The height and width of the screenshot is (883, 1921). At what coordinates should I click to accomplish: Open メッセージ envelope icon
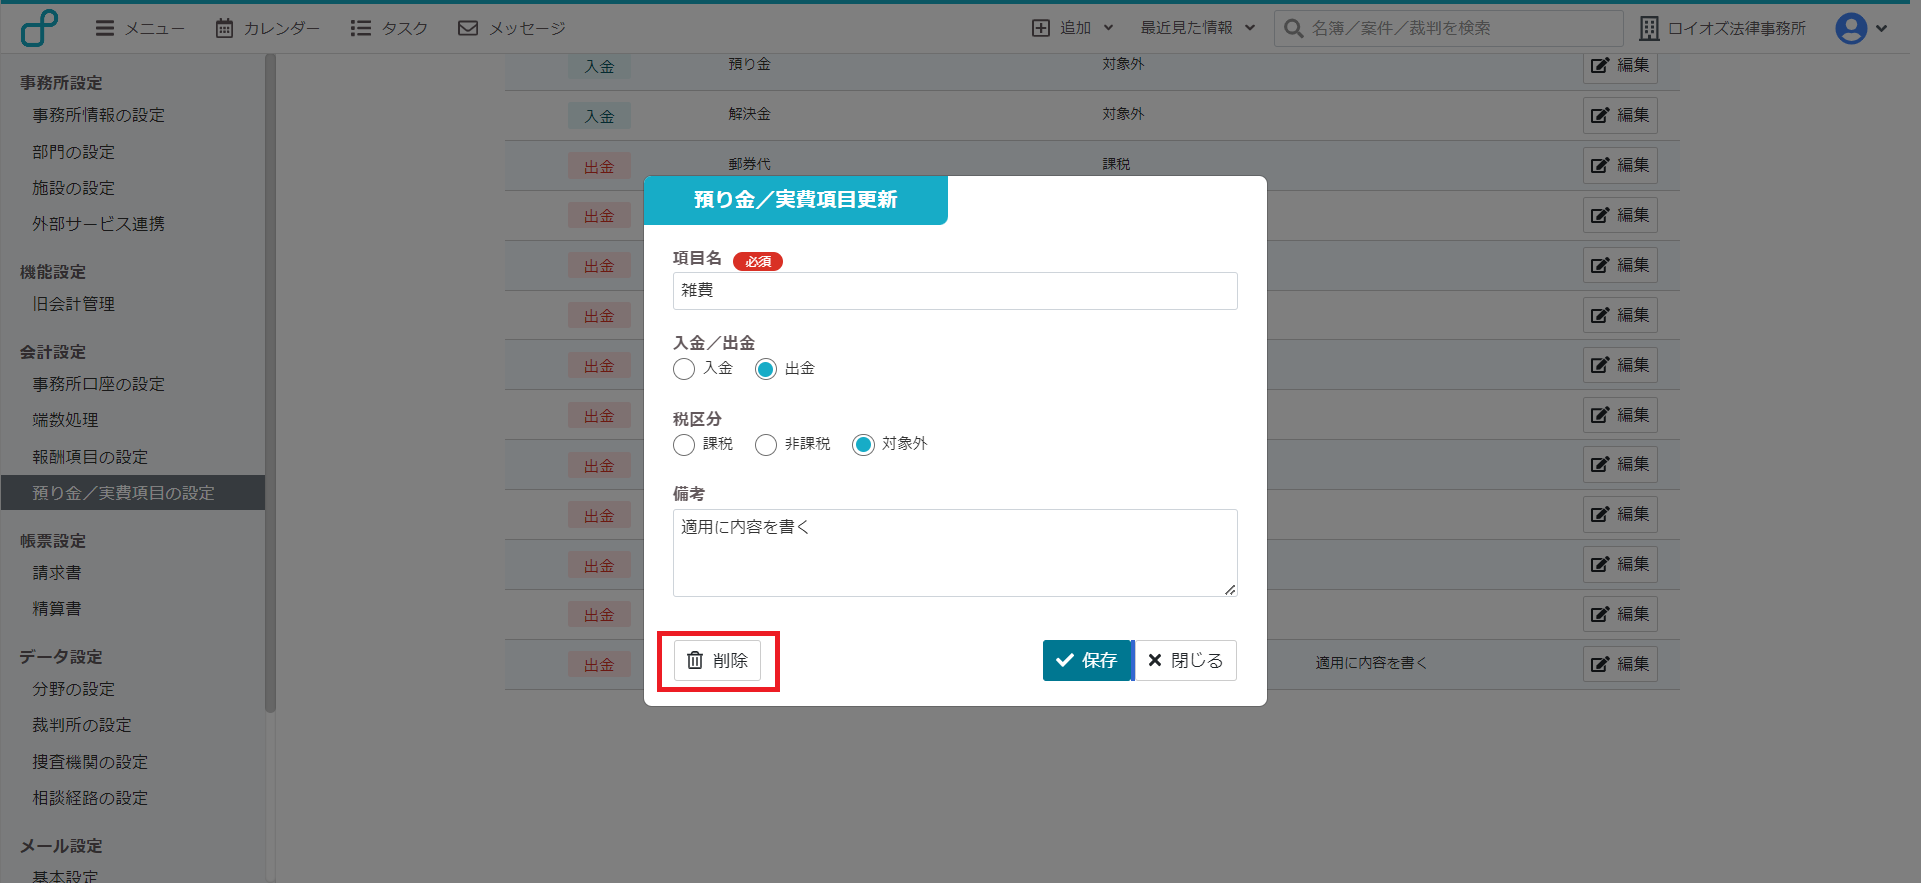[x=468, y=28]
